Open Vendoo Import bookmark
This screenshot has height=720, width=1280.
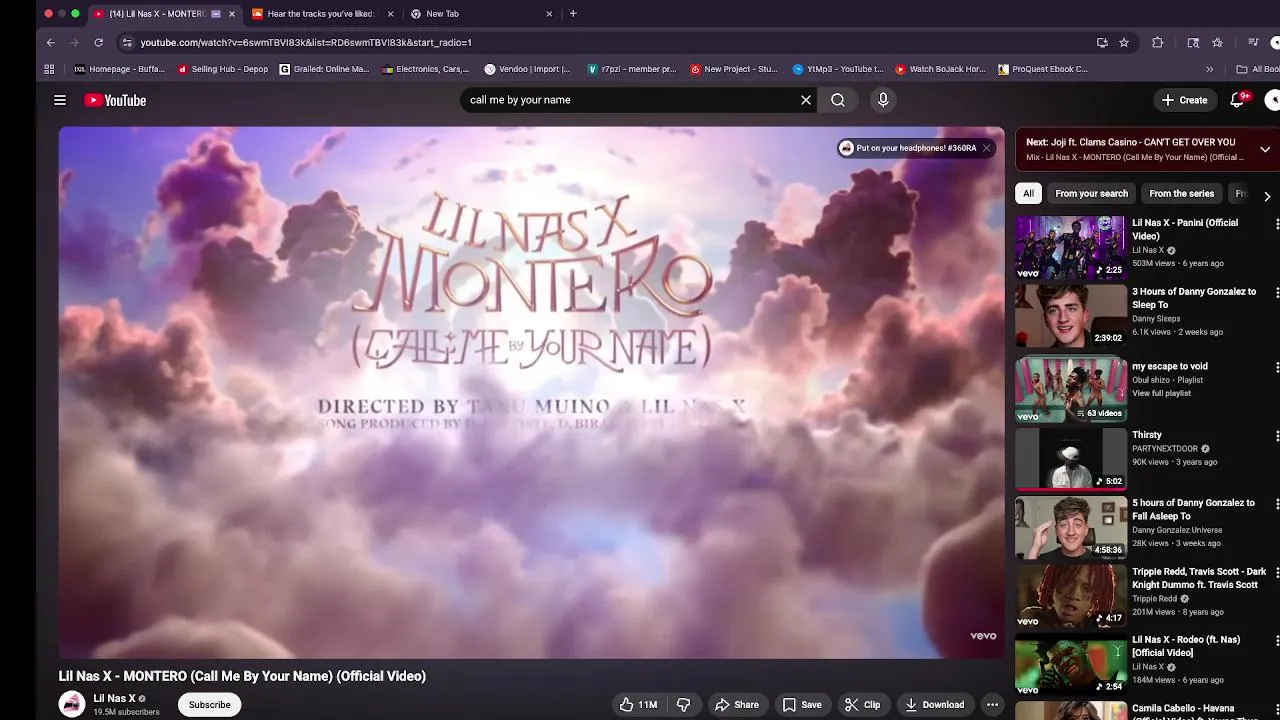pyautogui.click(x=528, y=70)
